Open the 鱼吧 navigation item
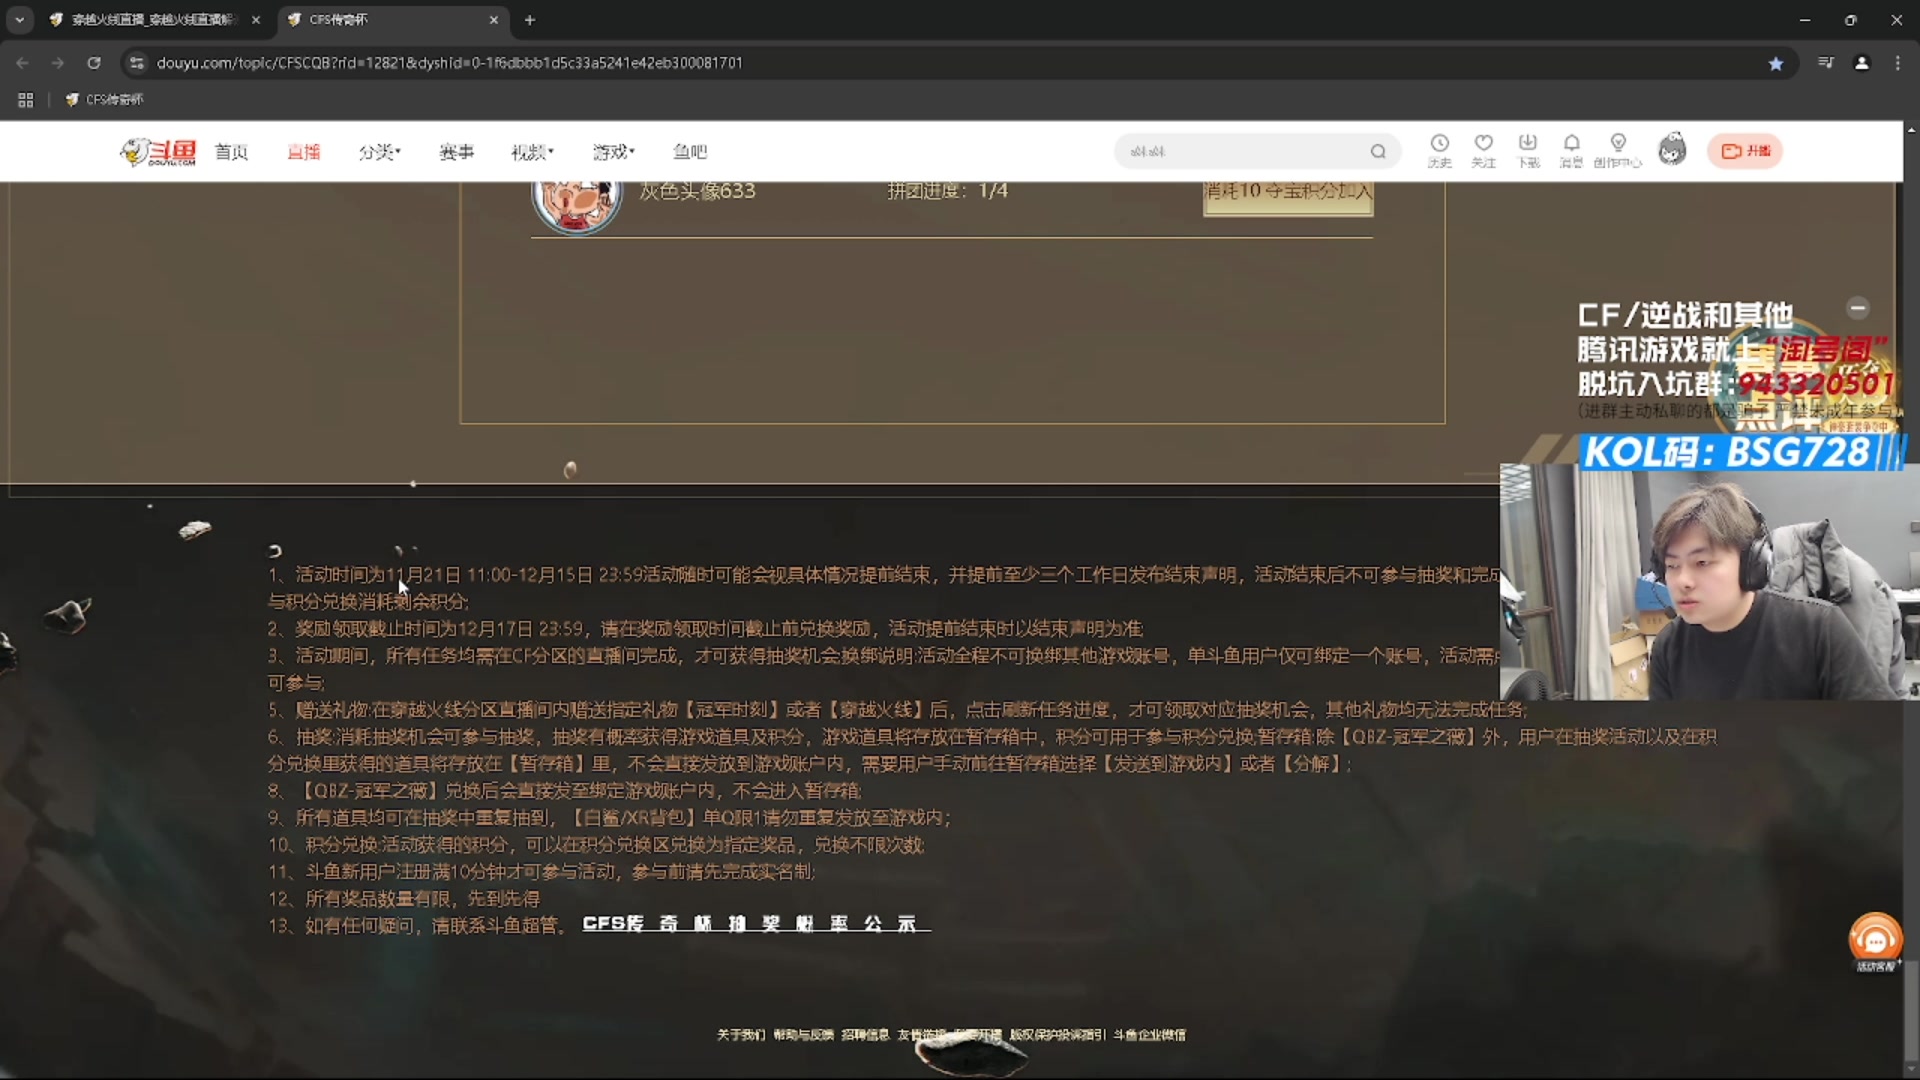Image resolution: width=1920 pixels, height=1080 pixels. 690,151
